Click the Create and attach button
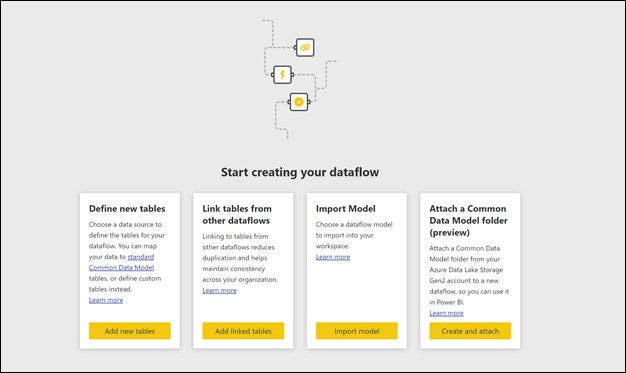The height and width of the screenshot is (373, 626). pyautogui.click(x=470, y=331)
